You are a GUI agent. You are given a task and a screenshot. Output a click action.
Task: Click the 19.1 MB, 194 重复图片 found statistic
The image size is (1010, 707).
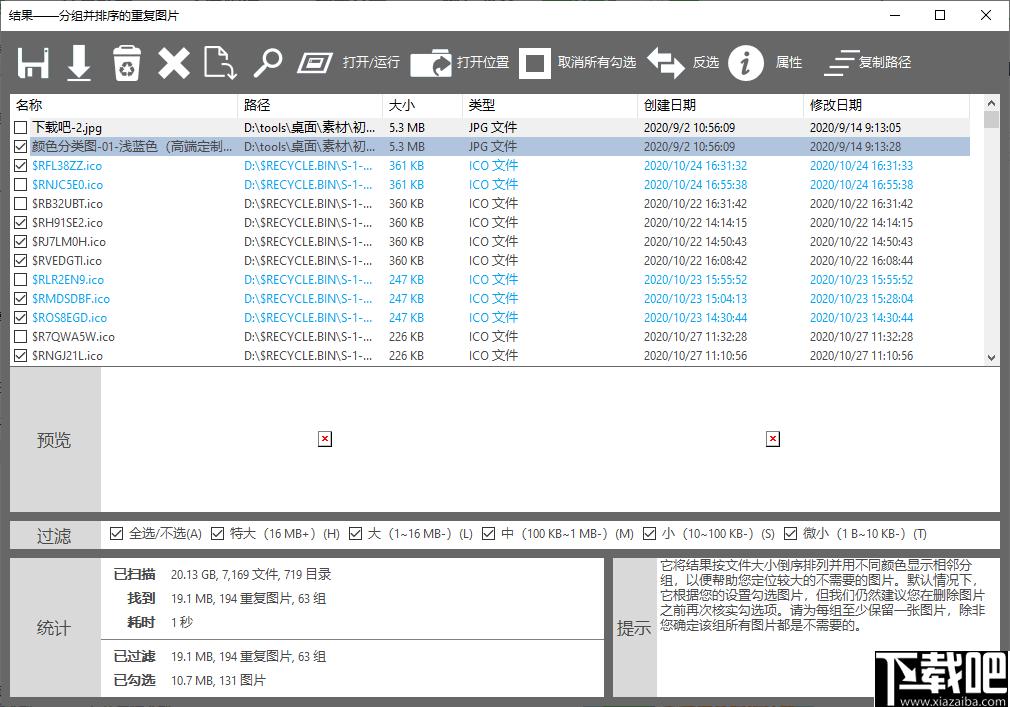click(x=248, y=598)
